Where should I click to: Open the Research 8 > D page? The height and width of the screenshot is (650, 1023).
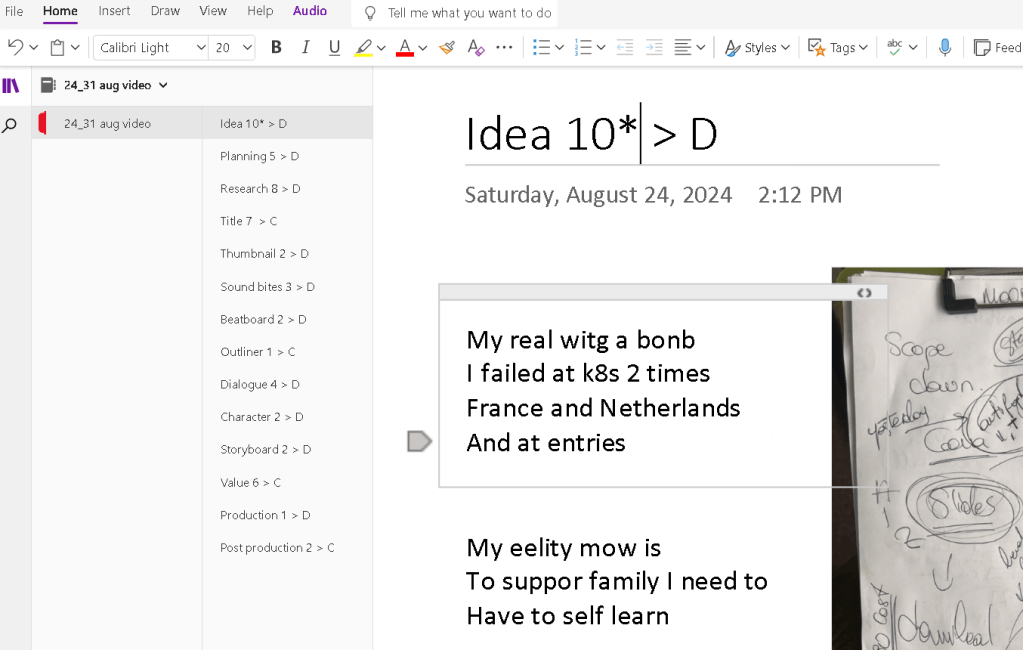point(288,189)
